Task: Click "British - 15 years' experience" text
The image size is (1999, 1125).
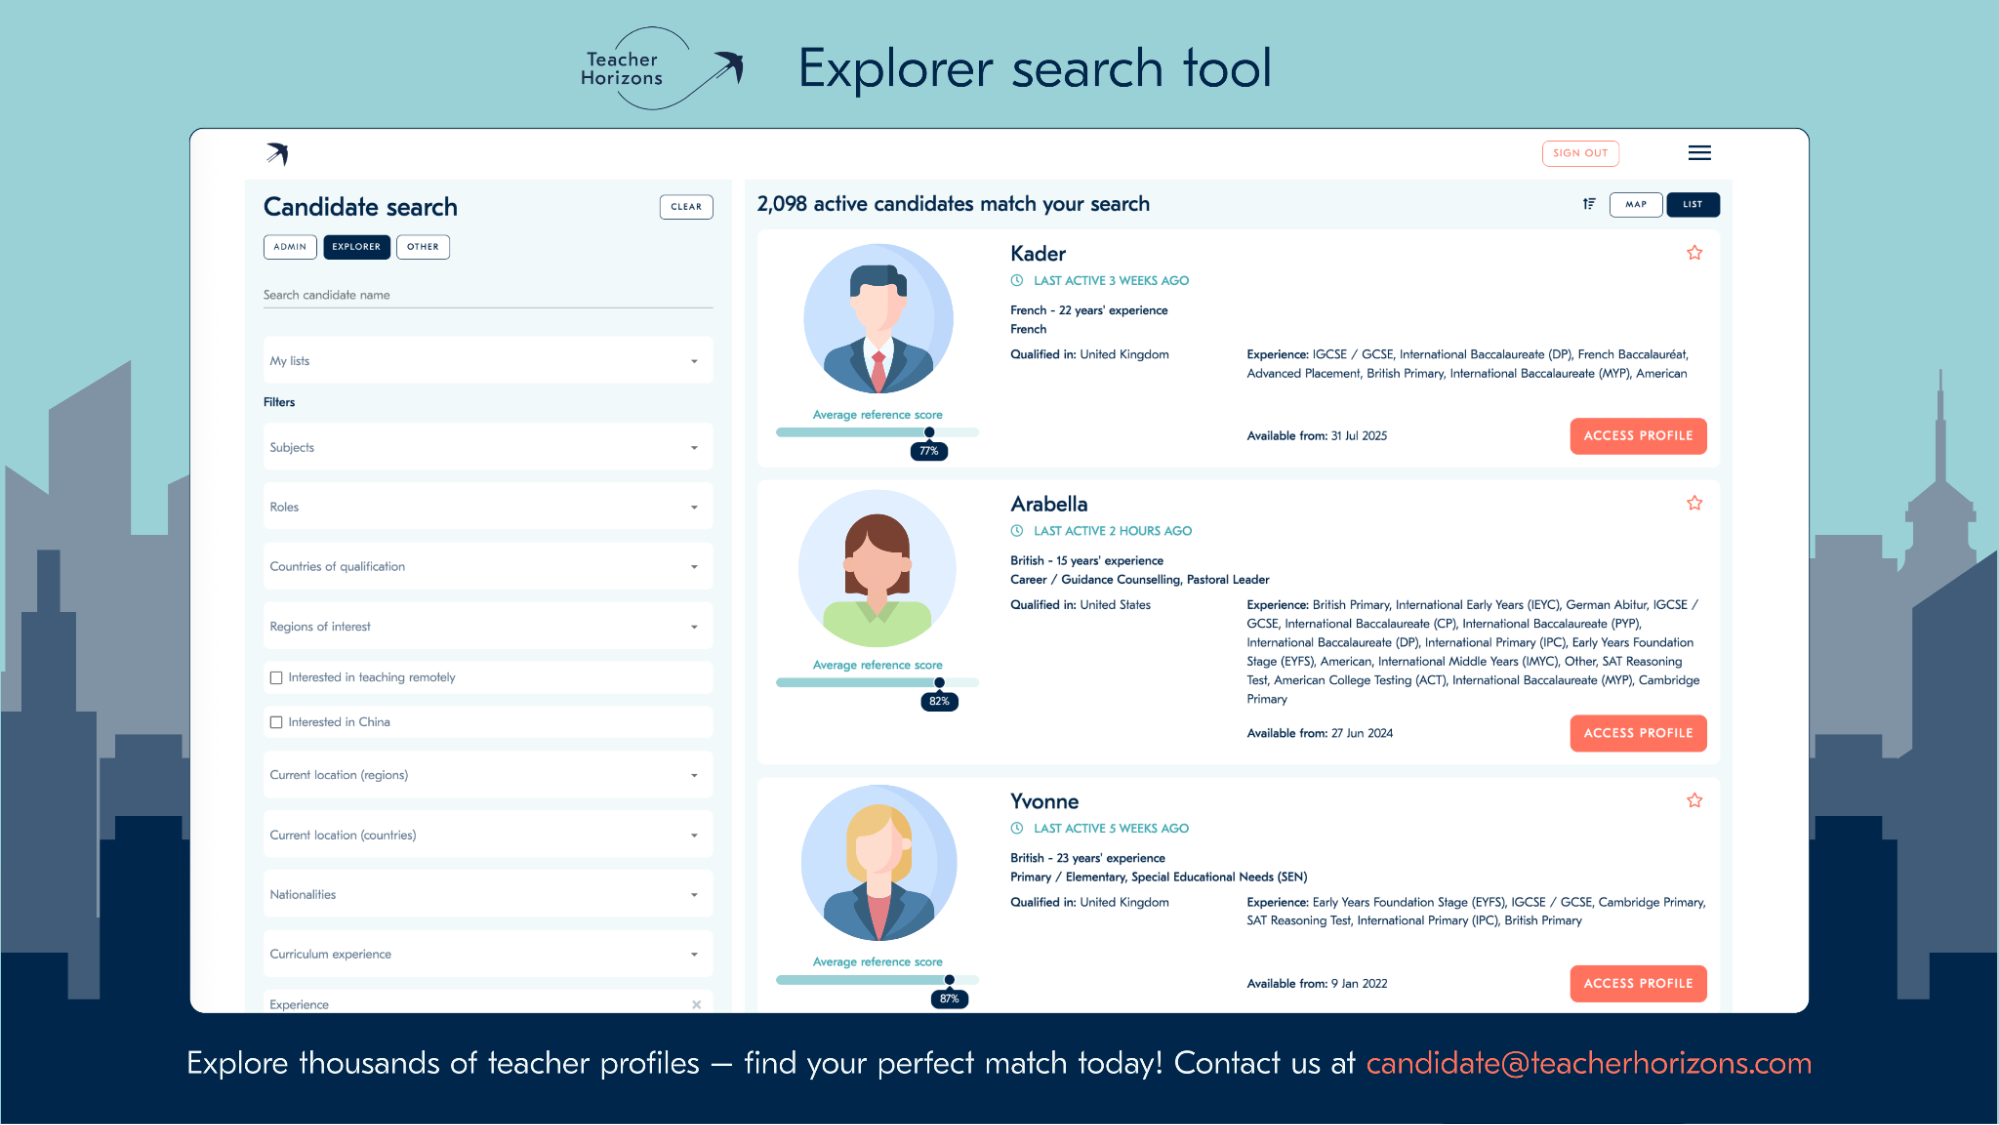Action: coord(1086,561)
